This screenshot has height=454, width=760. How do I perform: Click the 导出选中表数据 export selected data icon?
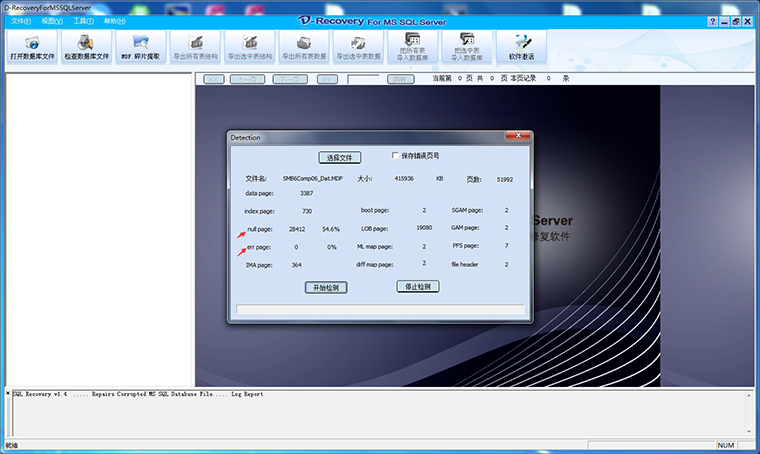click(358, 47)
